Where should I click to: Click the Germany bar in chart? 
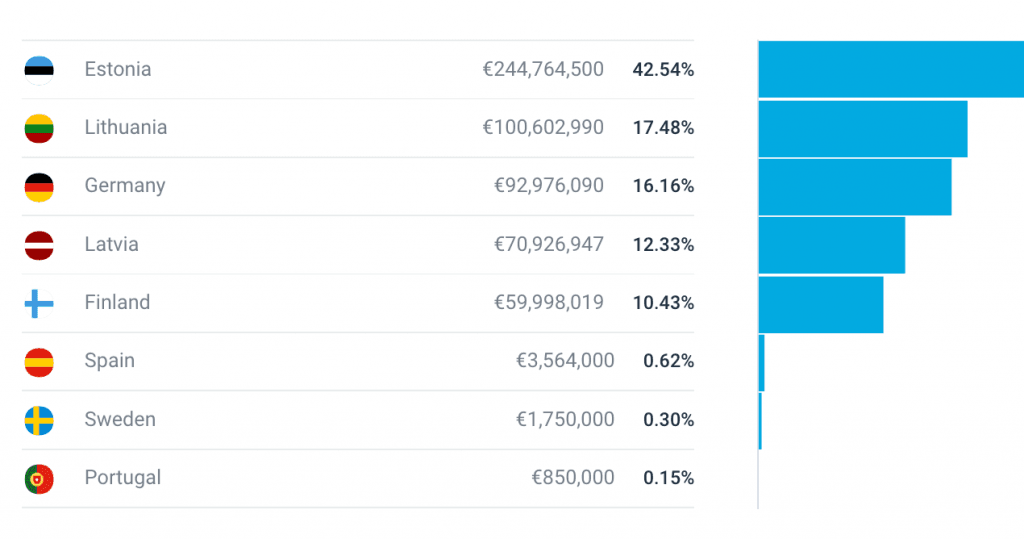(854, 186)
